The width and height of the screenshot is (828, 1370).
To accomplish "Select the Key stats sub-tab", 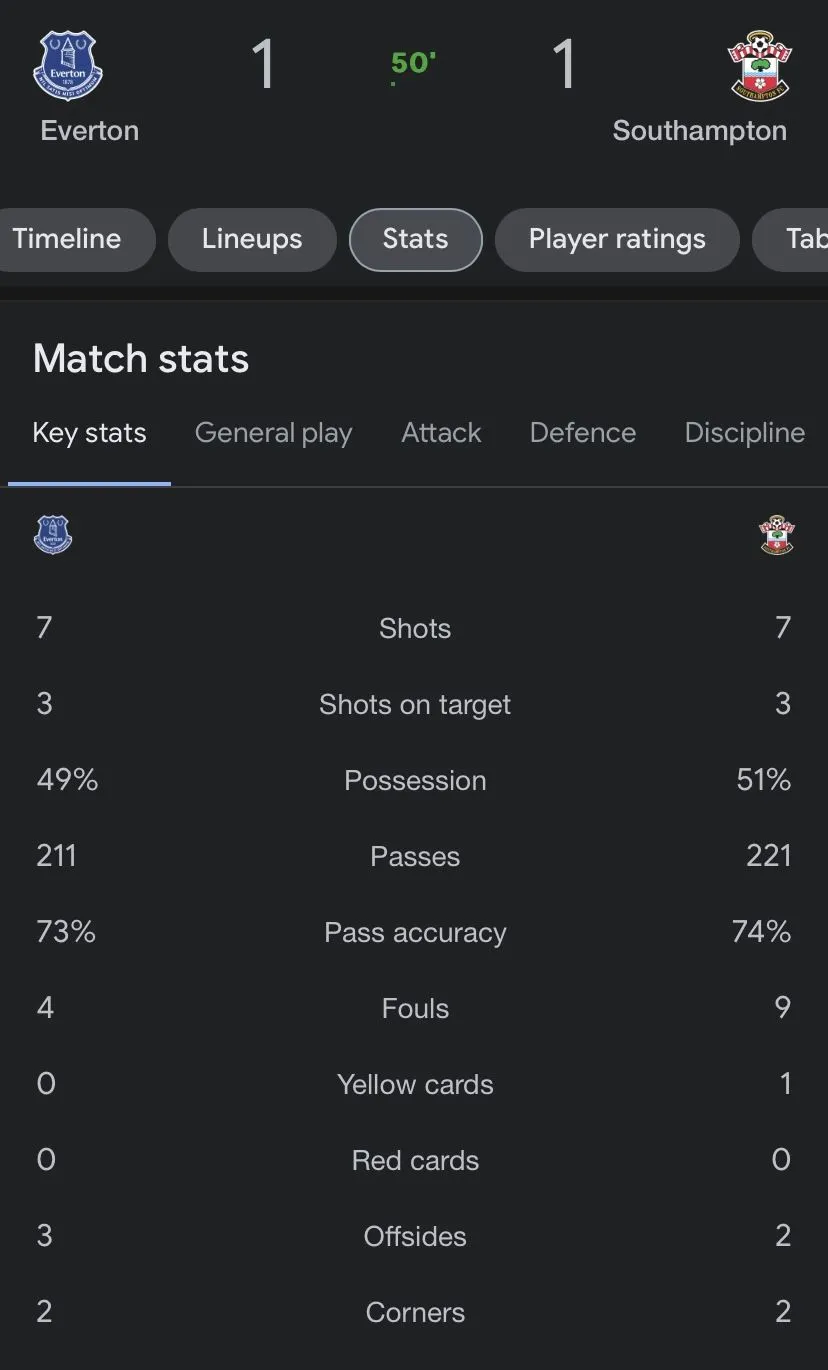I will [89, 433].
